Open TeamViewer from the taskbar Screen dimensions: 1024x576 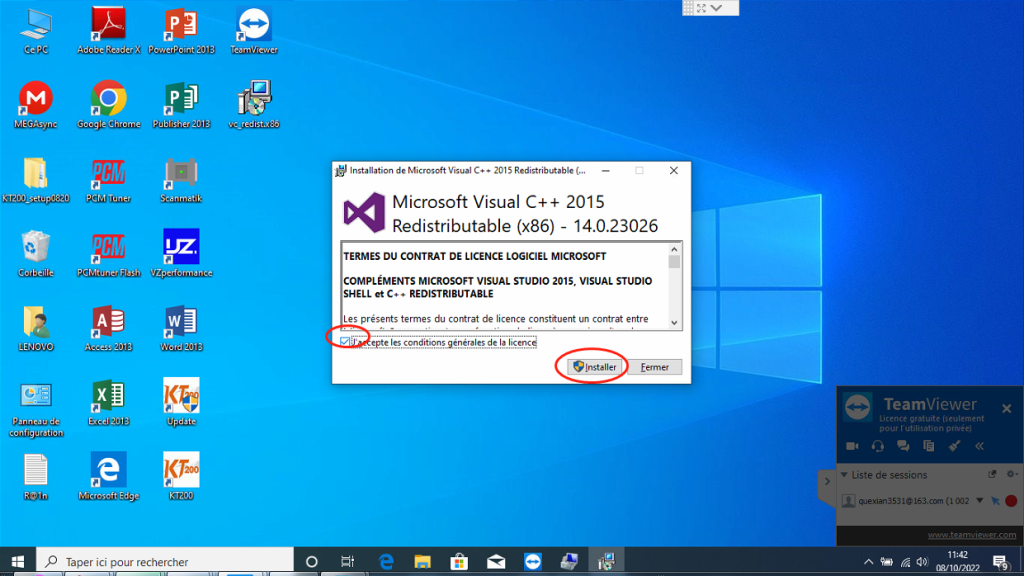pyautogui.click(x=532, y=562)
